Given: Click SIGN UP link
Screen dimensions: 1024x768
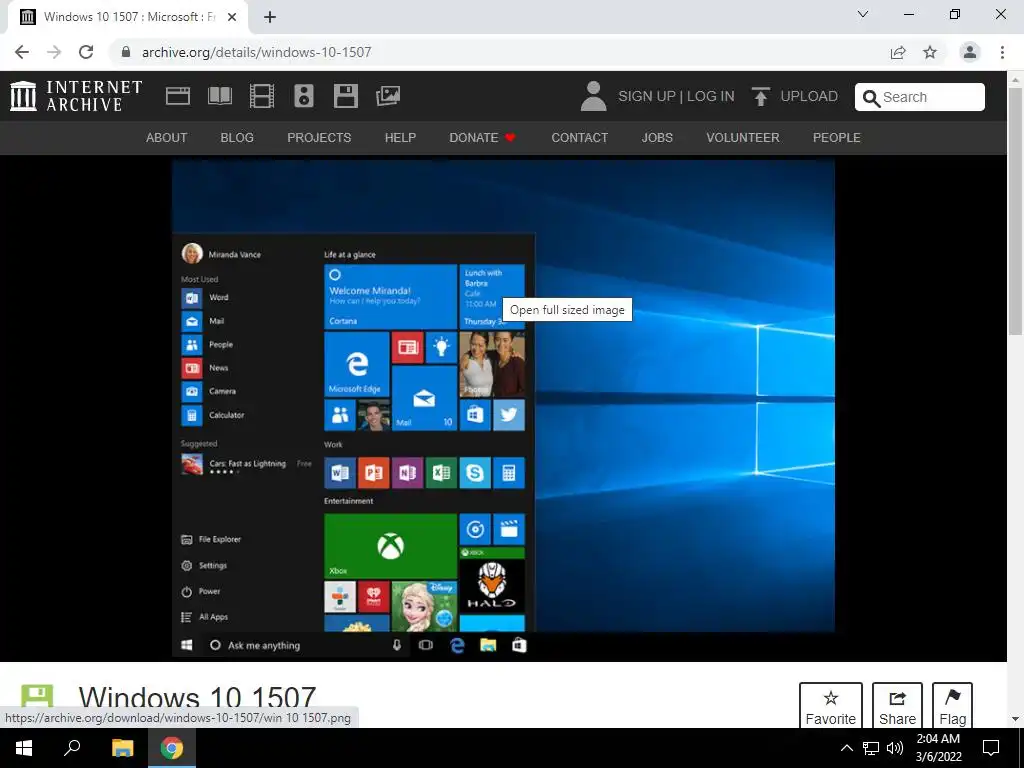Looking at the screenshot, I should [647, 96].
